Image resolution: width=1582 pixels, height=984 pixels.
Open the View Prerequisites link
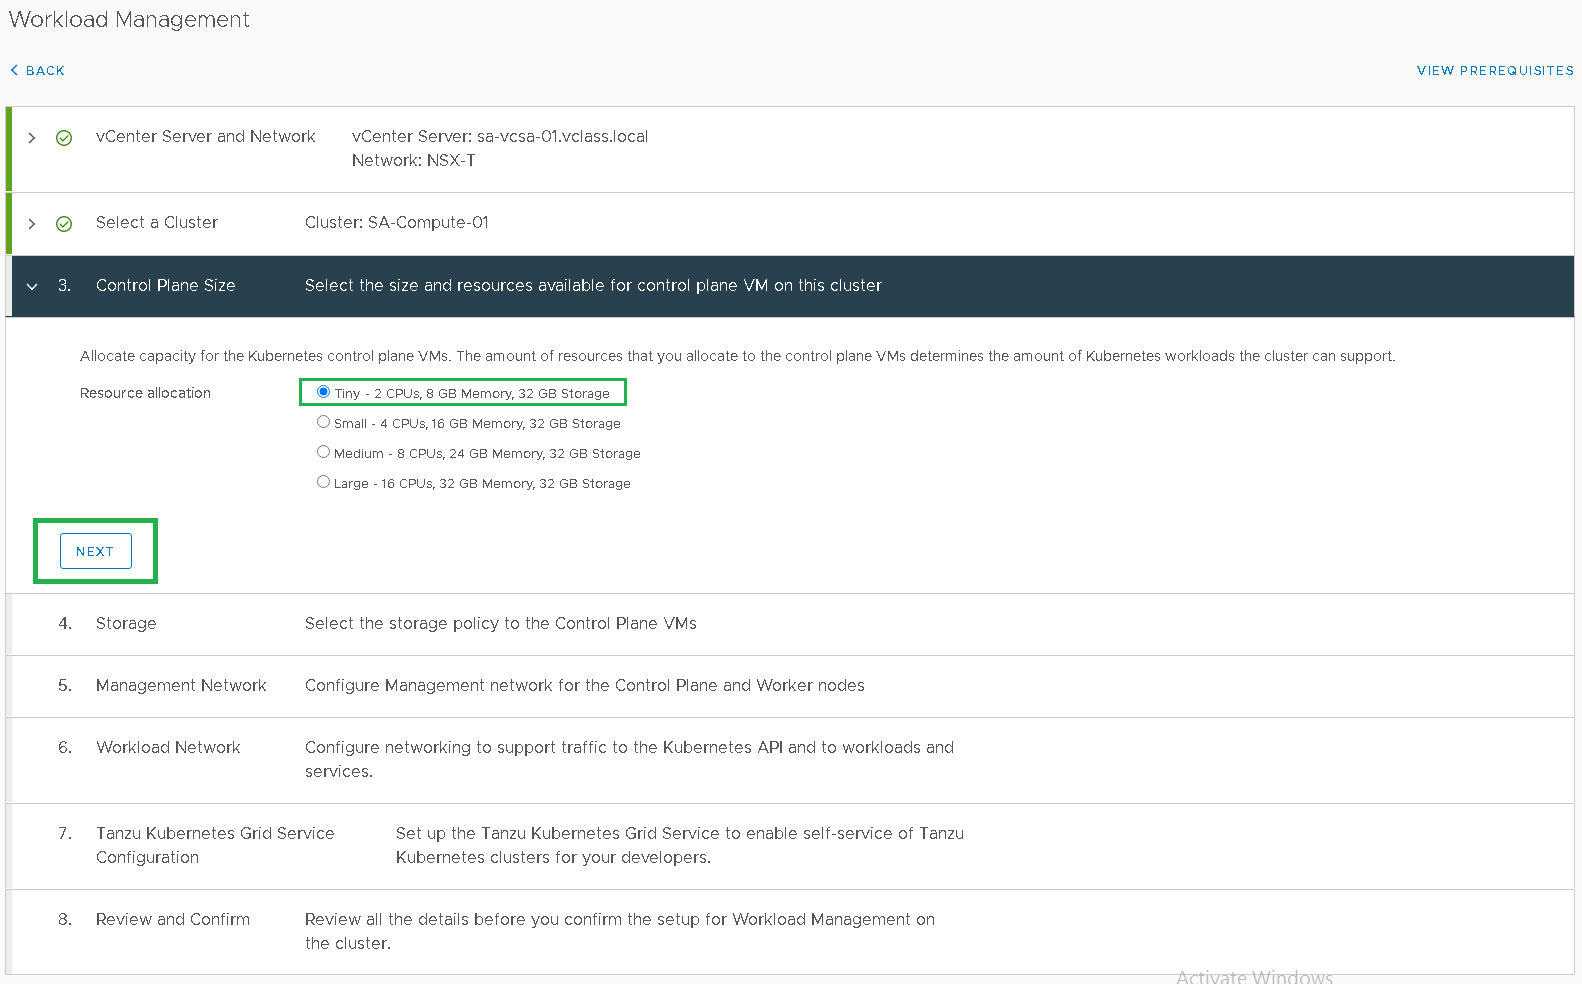click(x=1494, y=71)
